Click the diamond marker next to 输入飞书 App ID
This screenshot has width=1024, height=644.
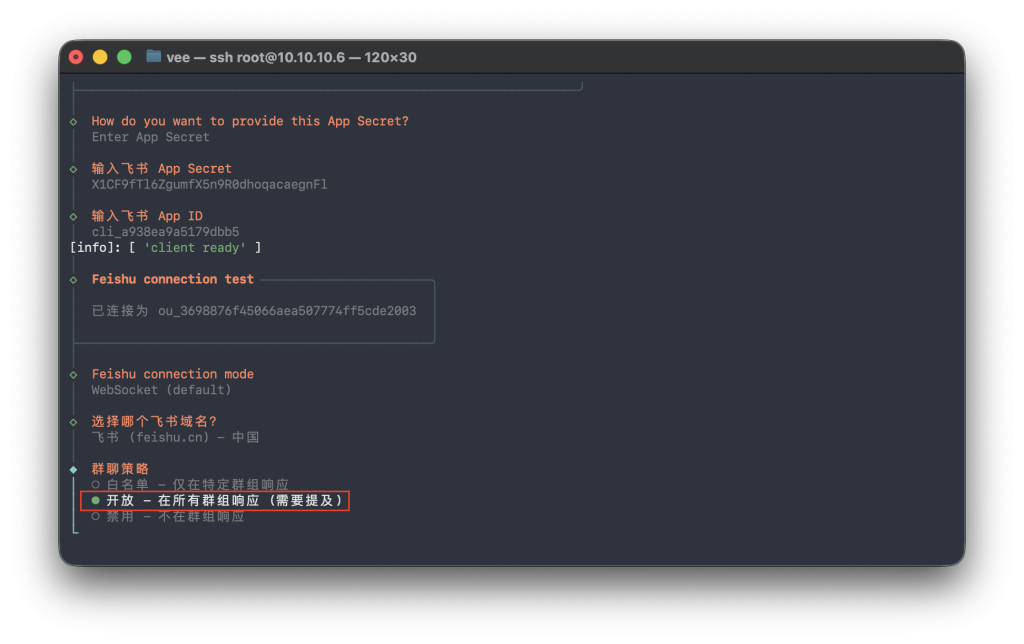(x=73, y=217)
